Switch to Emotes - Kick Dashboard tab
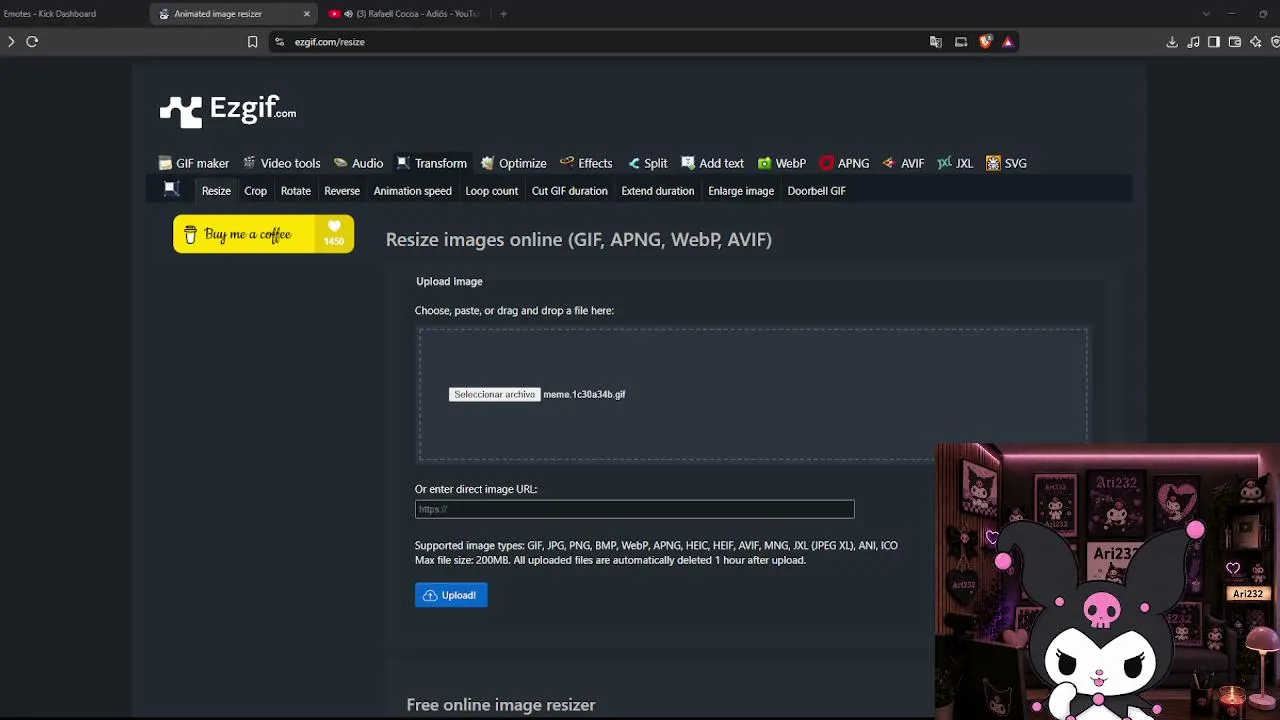 [50, 14]
